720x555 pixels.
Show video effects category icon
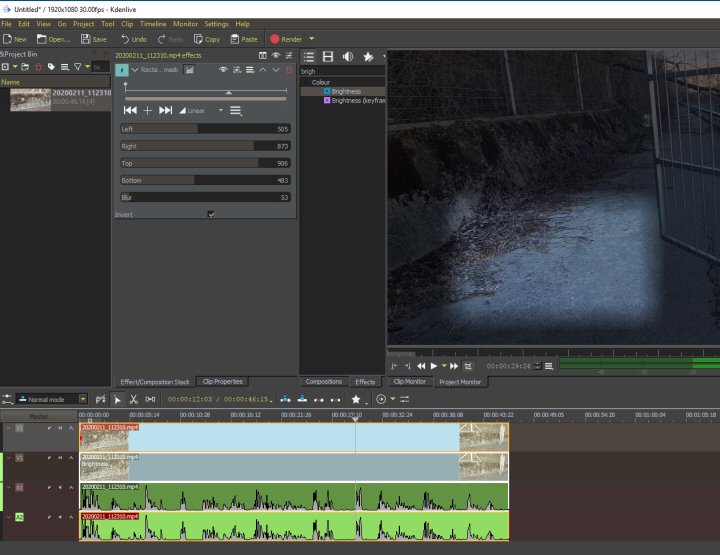click(328, 57)
